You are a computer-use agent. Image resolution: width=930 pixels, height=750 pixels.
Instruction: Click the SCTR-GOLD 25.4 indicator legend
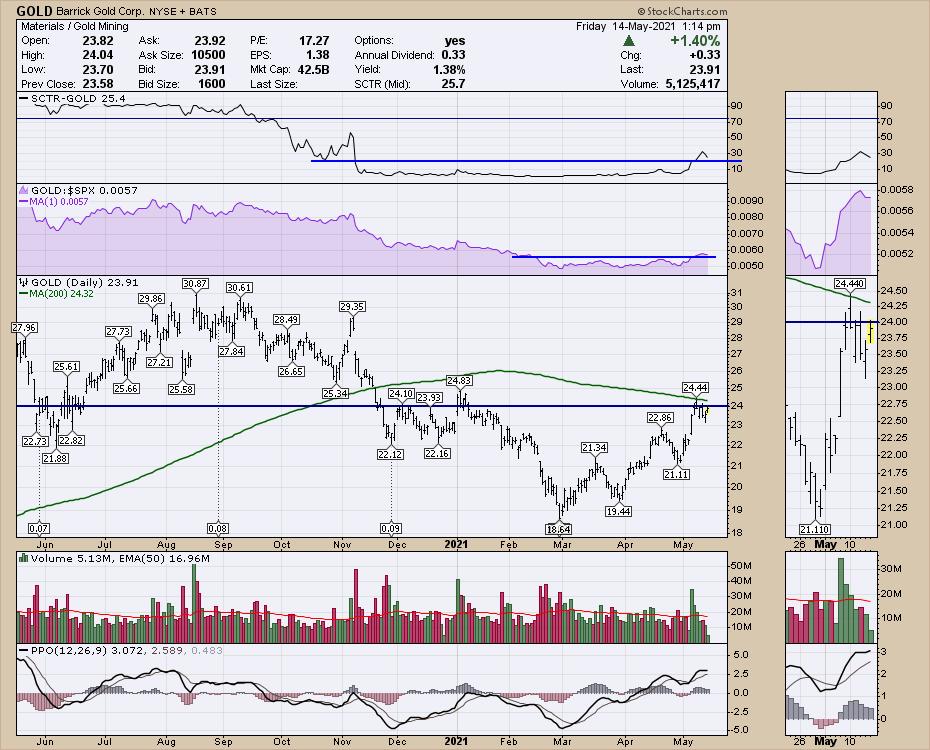(64, 100)
